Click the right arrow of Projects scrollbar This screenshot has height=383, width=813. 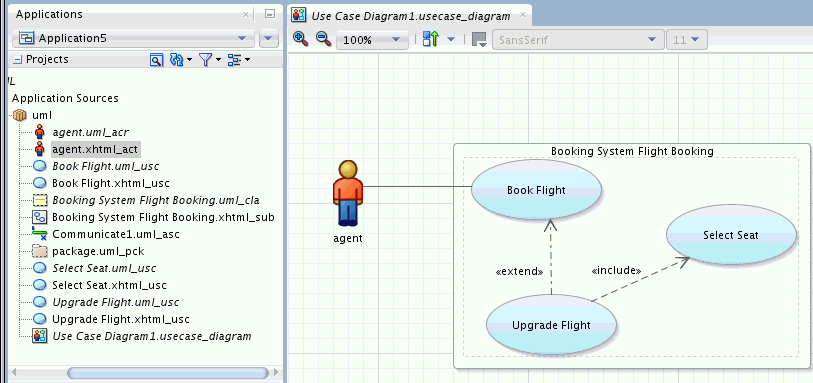[x=276, y=372]
